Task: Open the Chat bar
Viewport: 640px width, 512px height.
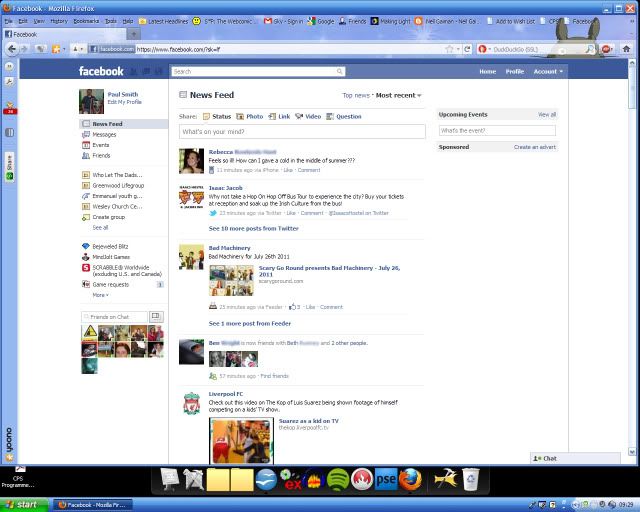Action: (x=575, y=458)
